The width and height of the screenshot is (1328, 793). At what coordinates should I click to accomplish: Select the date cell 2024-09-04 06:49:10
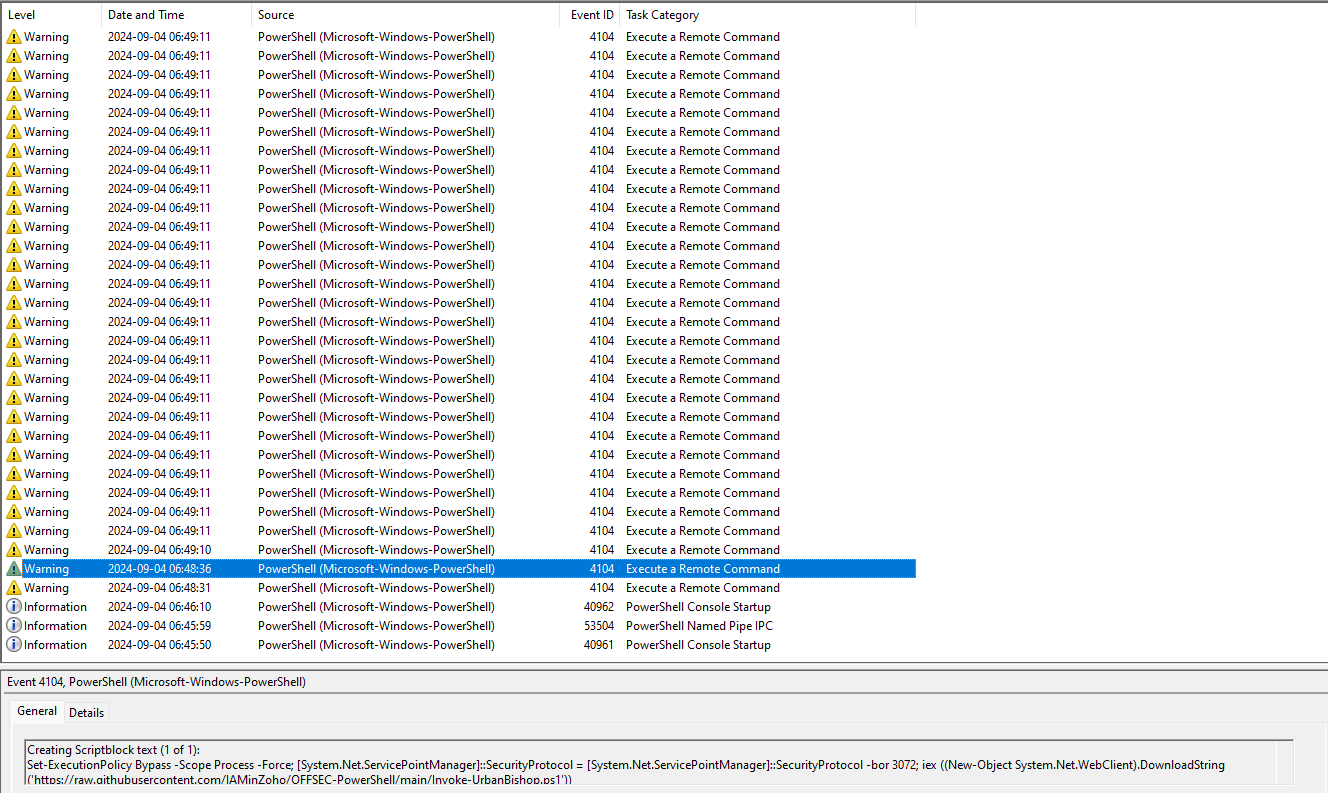159,550
